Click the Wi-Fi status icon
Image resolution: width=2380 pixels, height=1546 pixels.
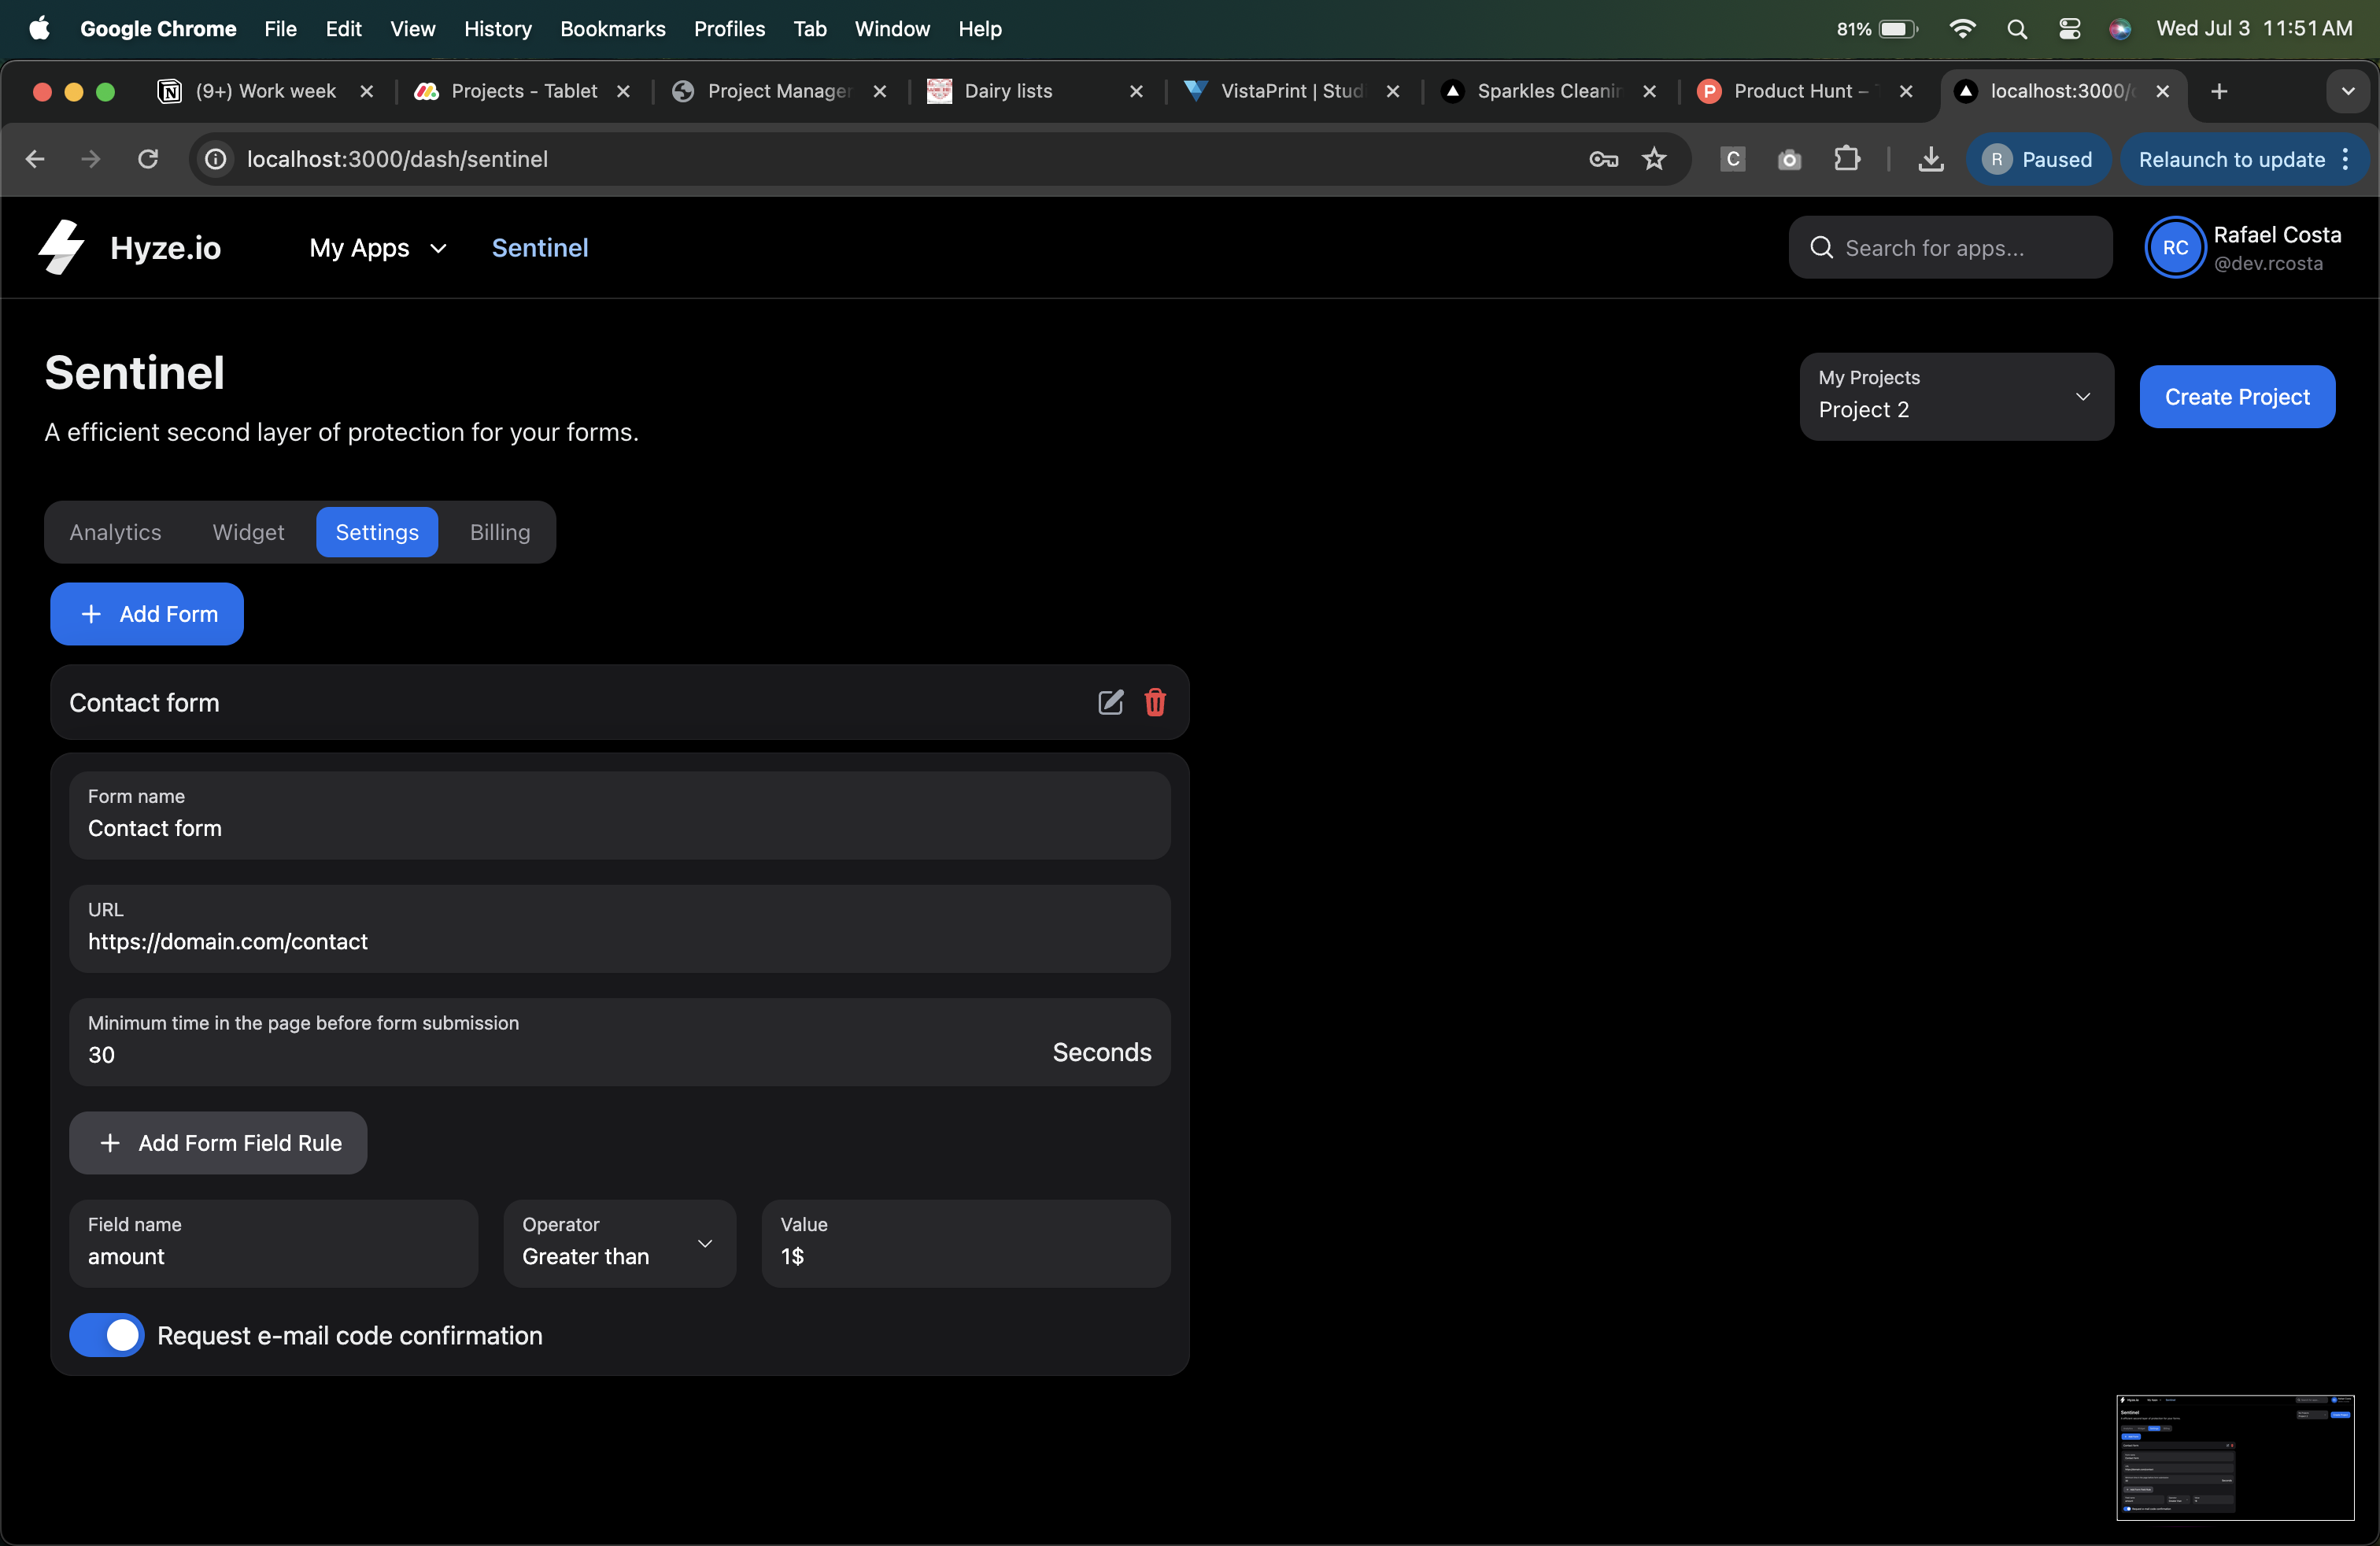pyautogui.click(x=1962, y=29)
